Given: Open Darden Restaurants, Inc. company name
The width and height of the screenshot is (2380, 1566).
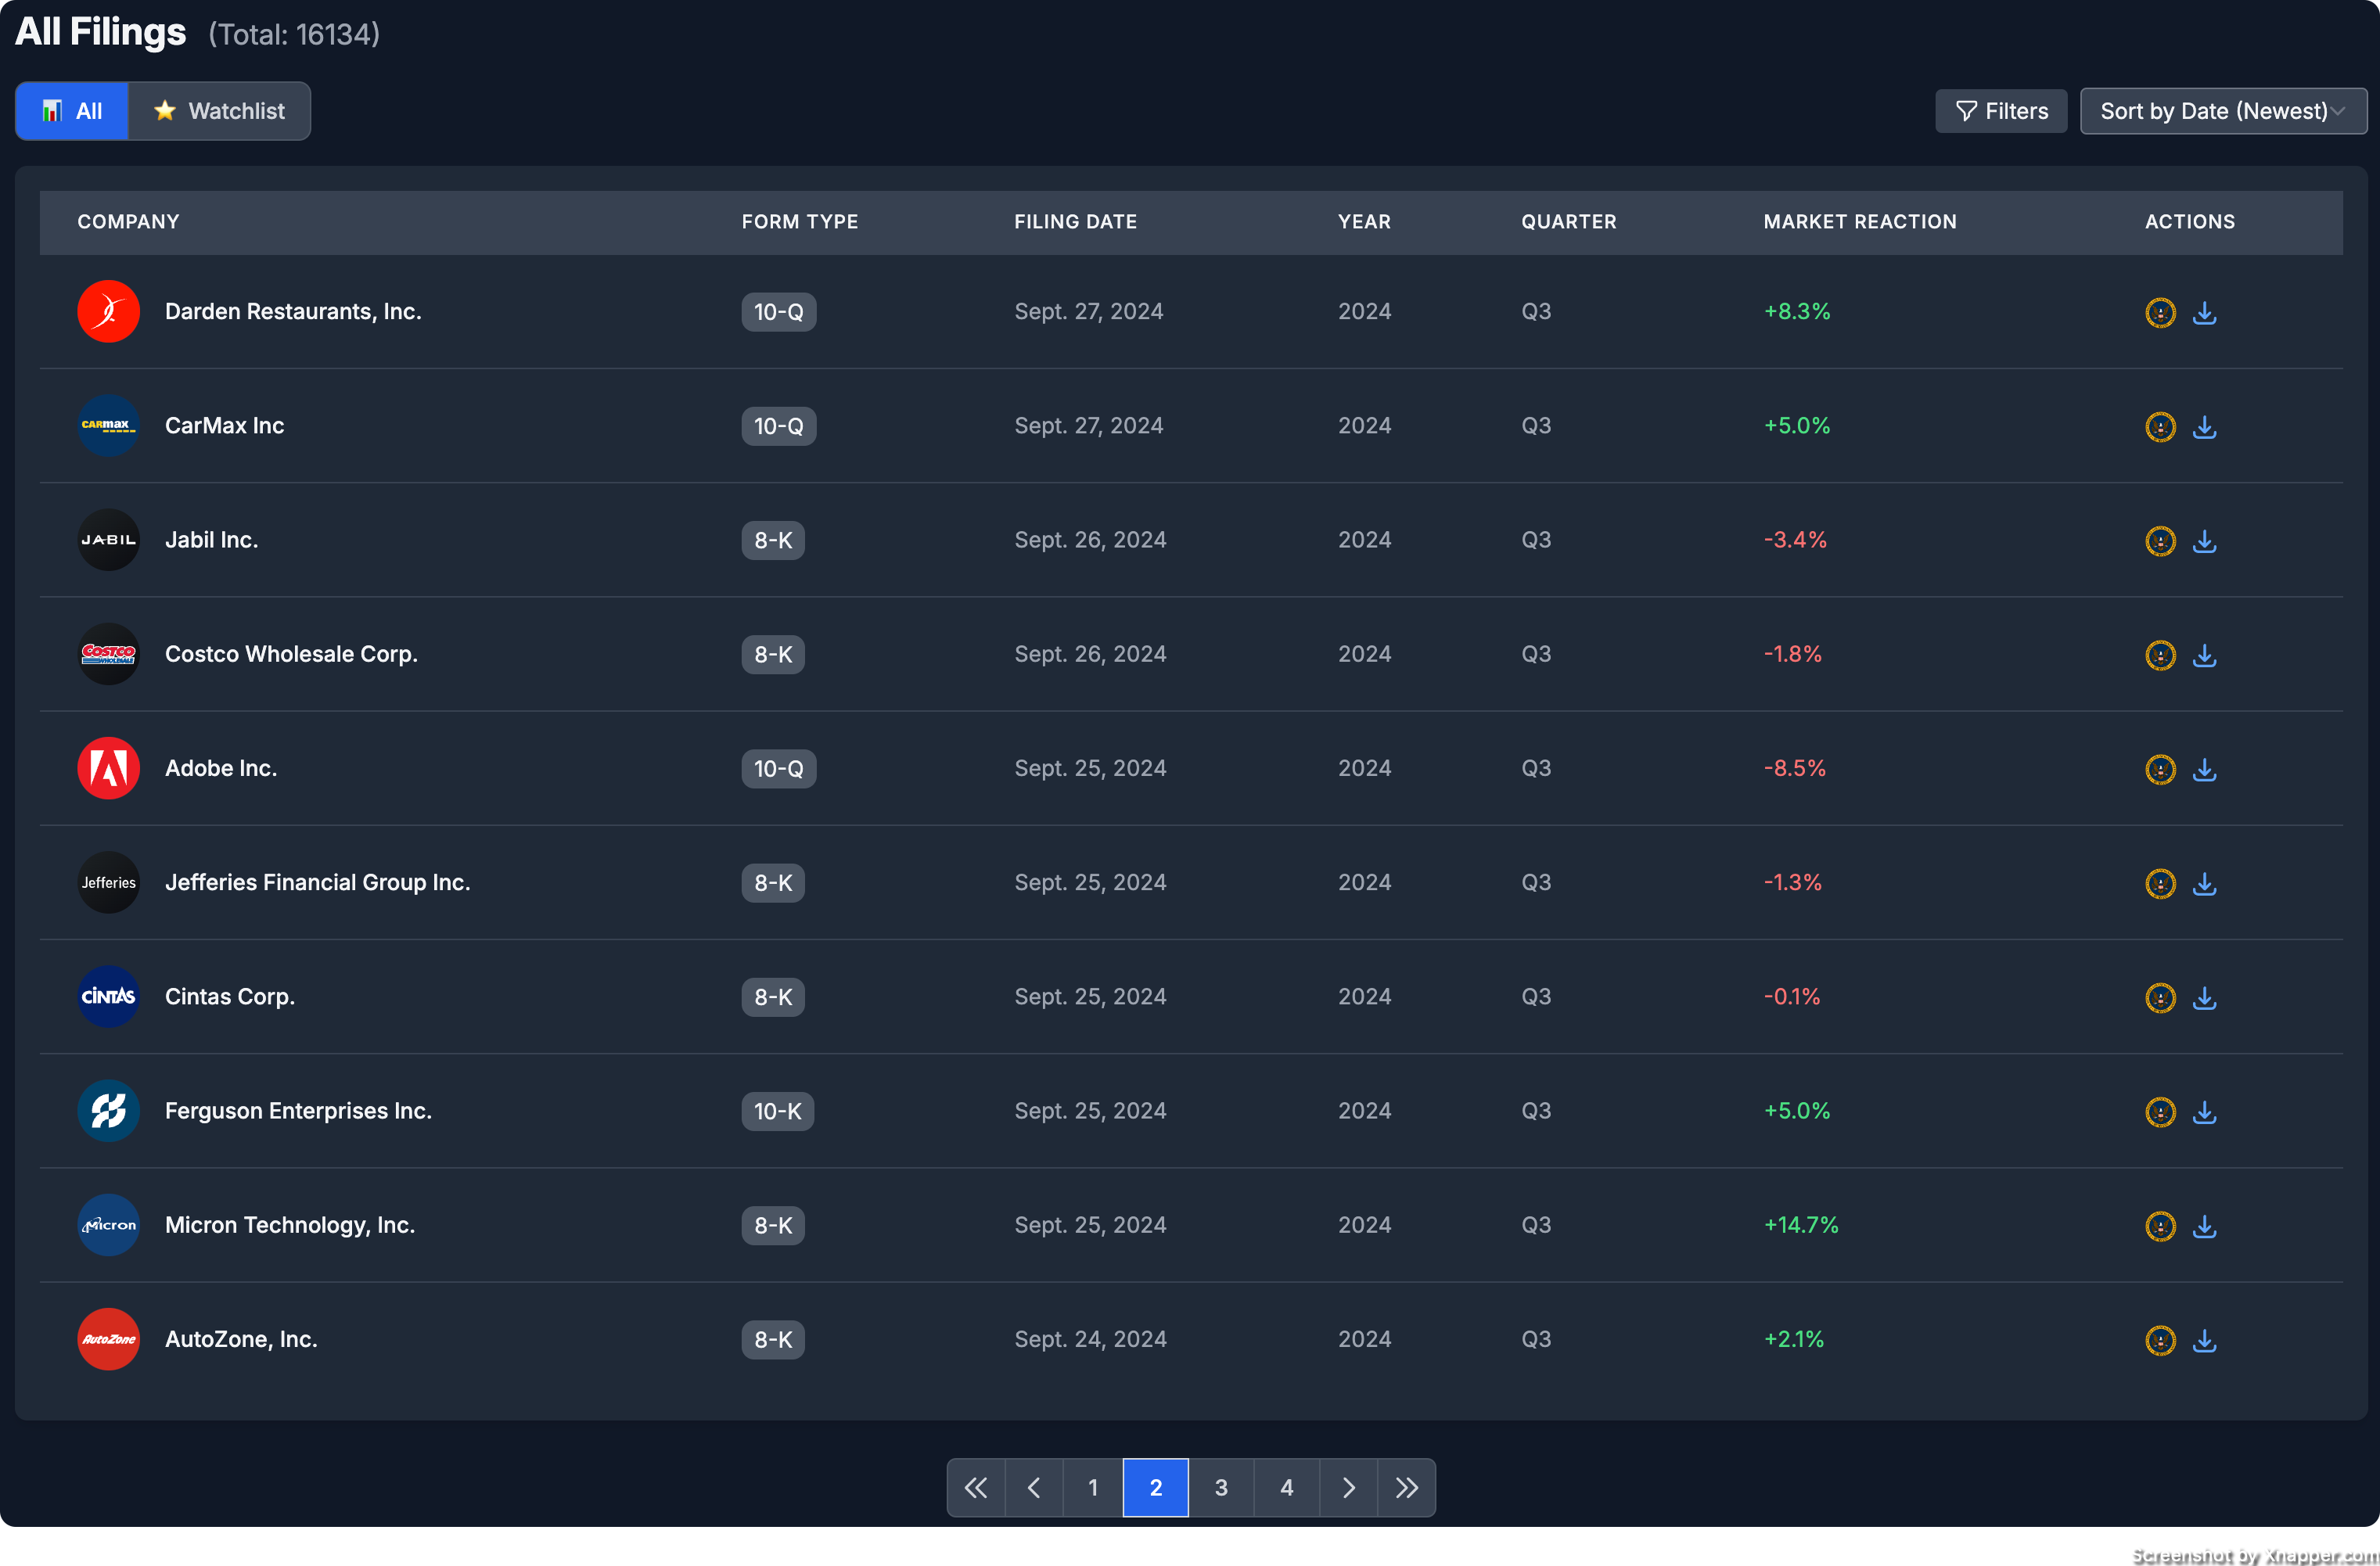Looking at the screenshot, I should click(x=293, y=311).
